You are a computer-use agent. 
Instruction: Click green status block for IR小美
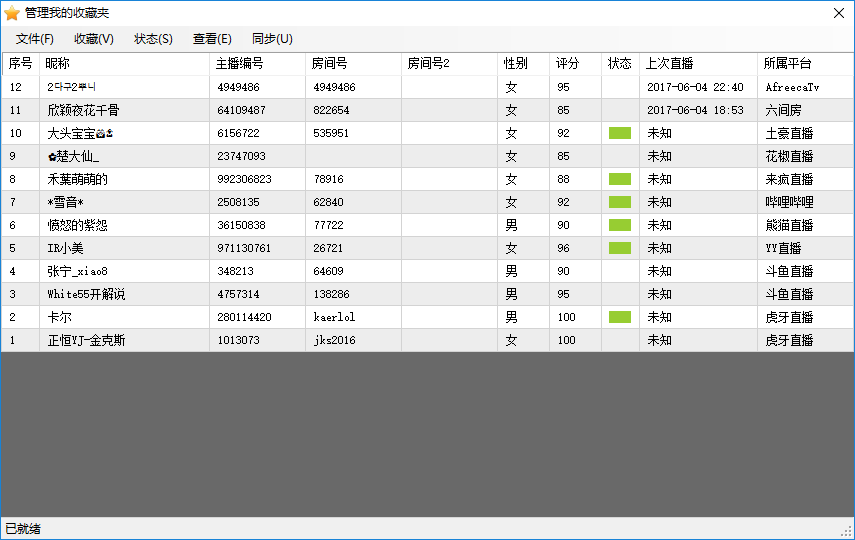pyautogui.click(x=620, y=248)
